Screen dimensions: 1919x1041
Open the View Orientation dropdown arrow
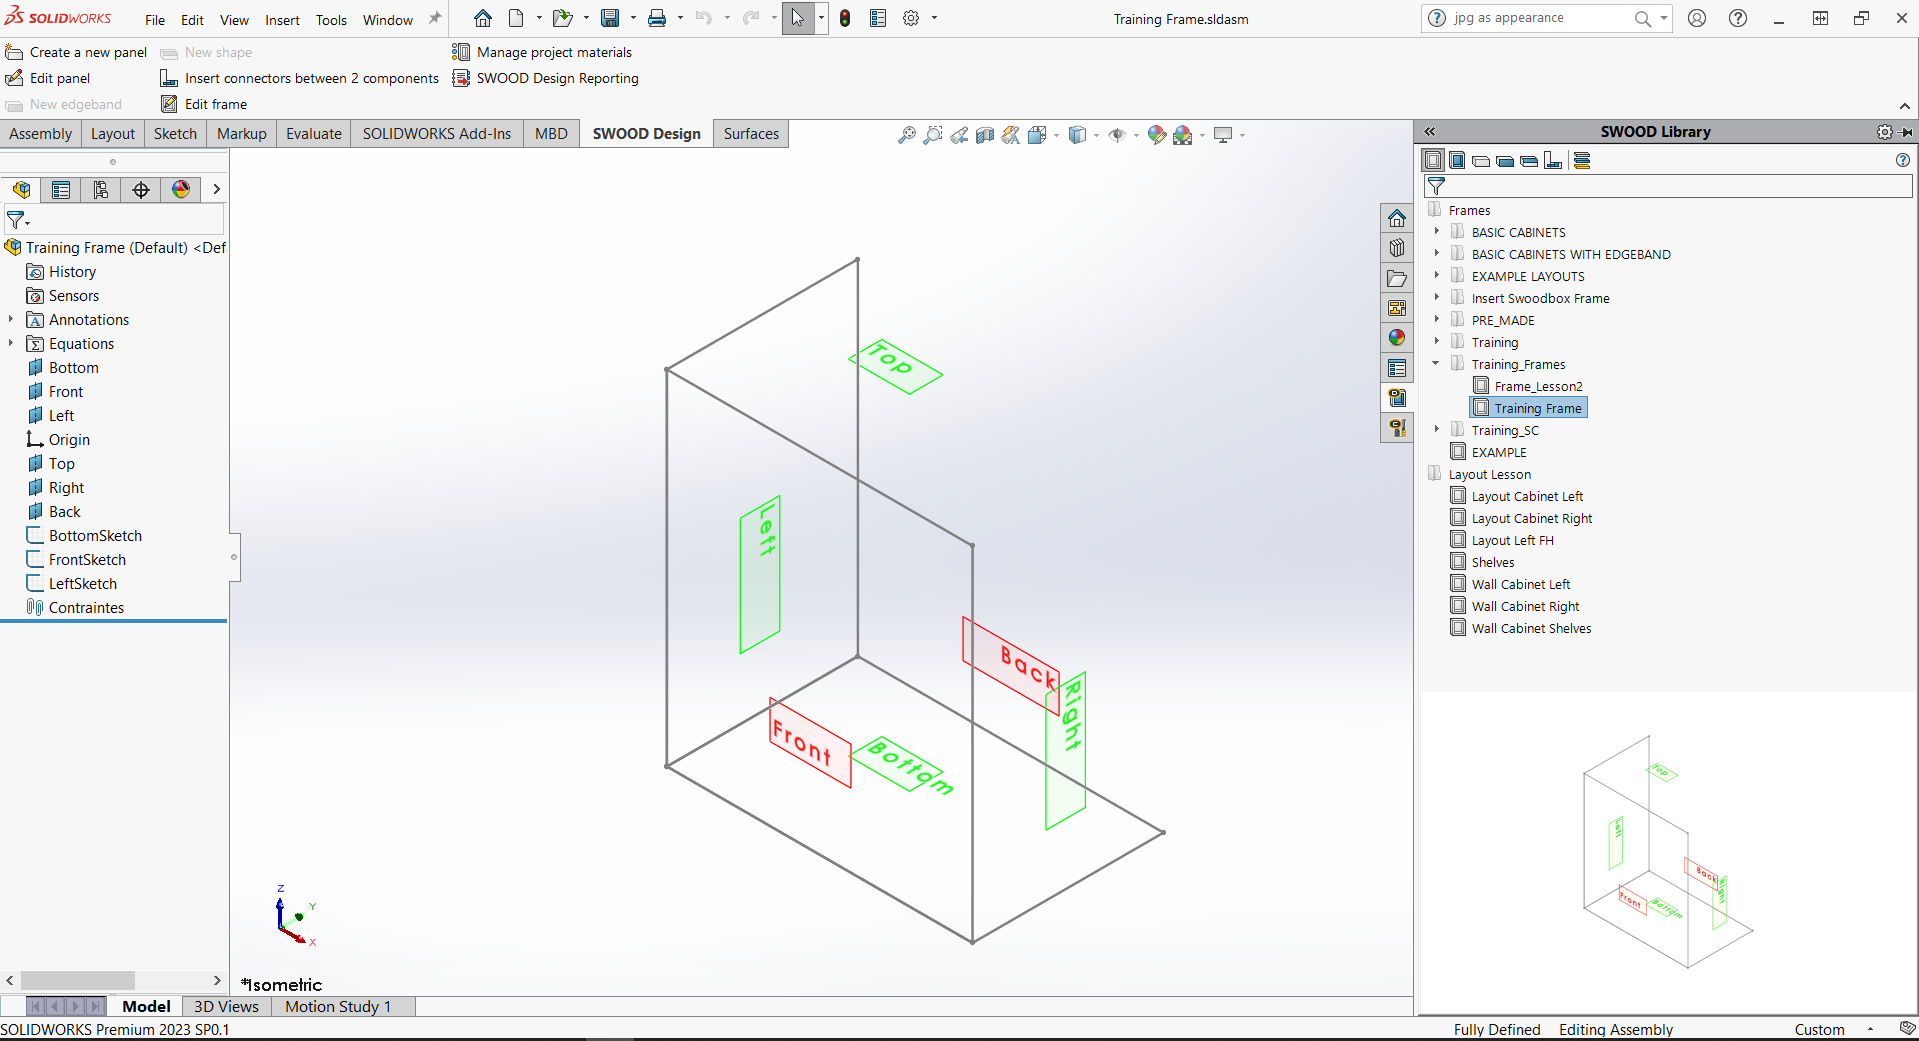click(x=1056, y=135)
